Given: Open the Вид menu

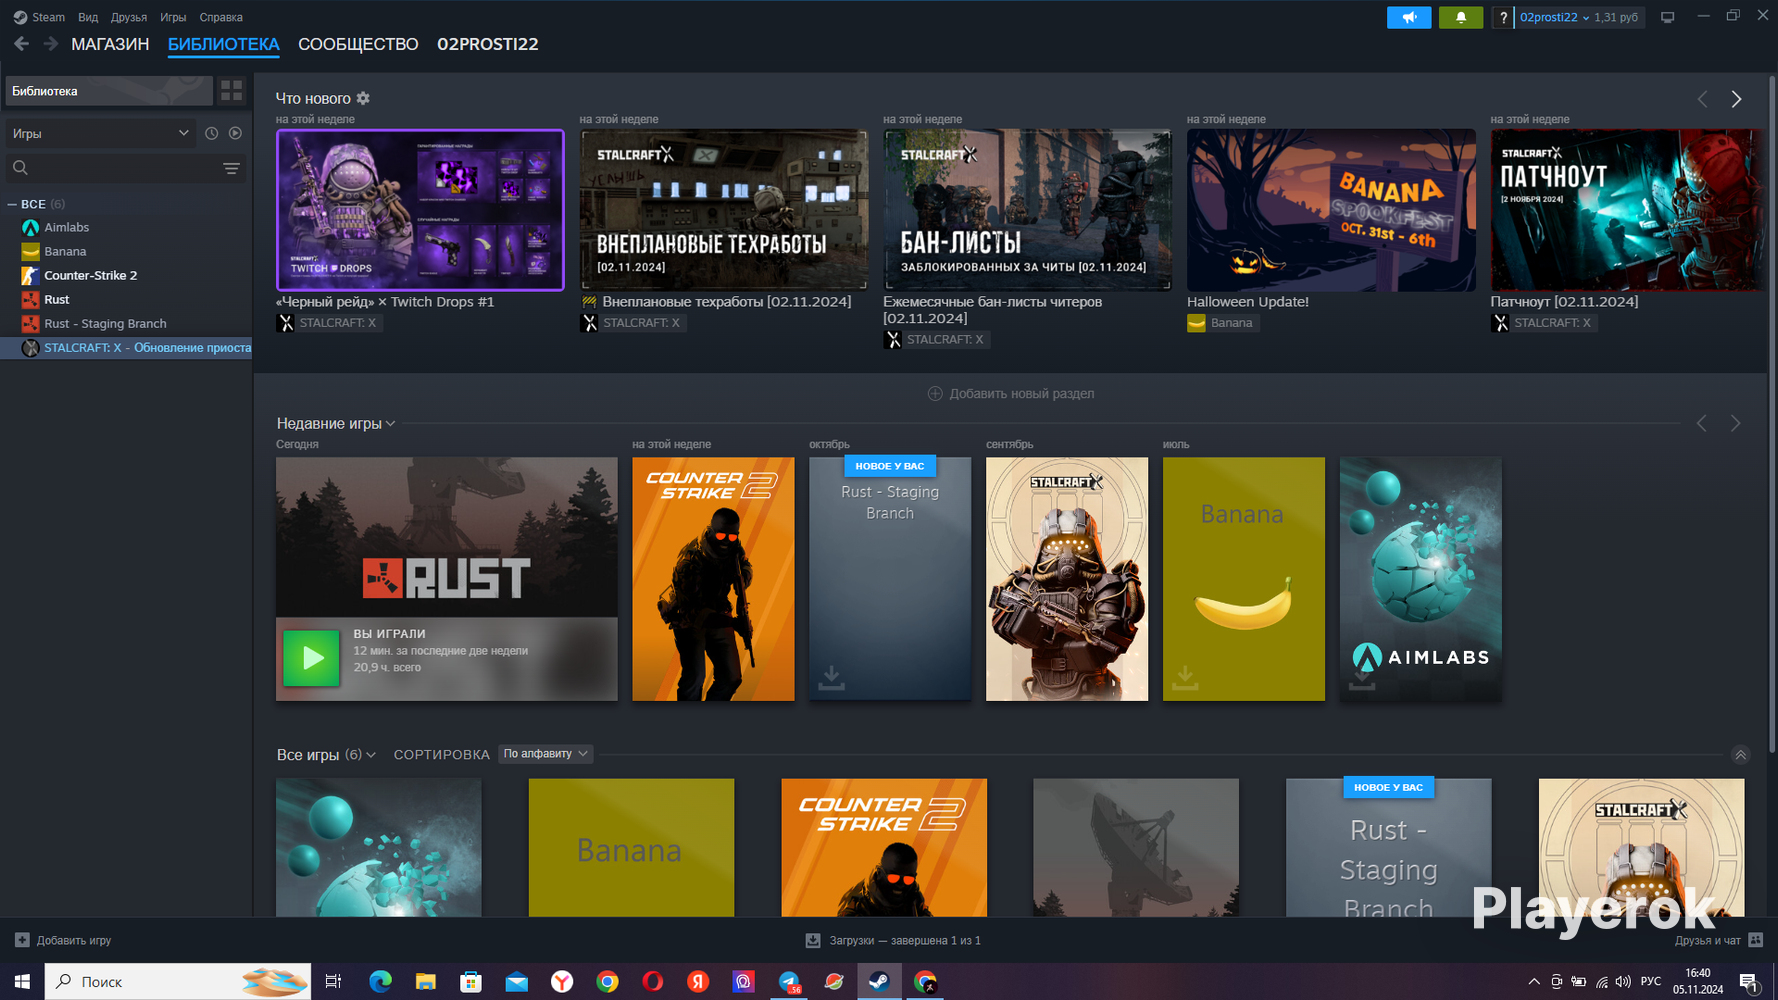Looking at the screenshot, I should (x=88, y=17).
